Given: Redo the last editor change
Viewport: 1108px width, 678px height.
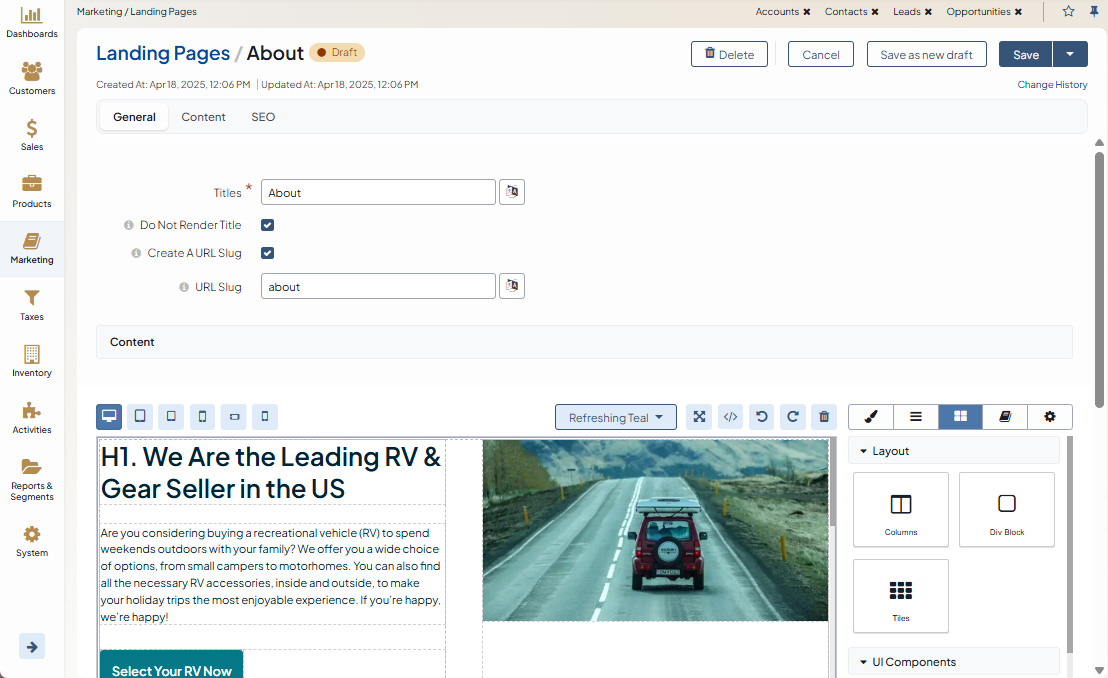Looking at the screenshot, I should point(793,417).
